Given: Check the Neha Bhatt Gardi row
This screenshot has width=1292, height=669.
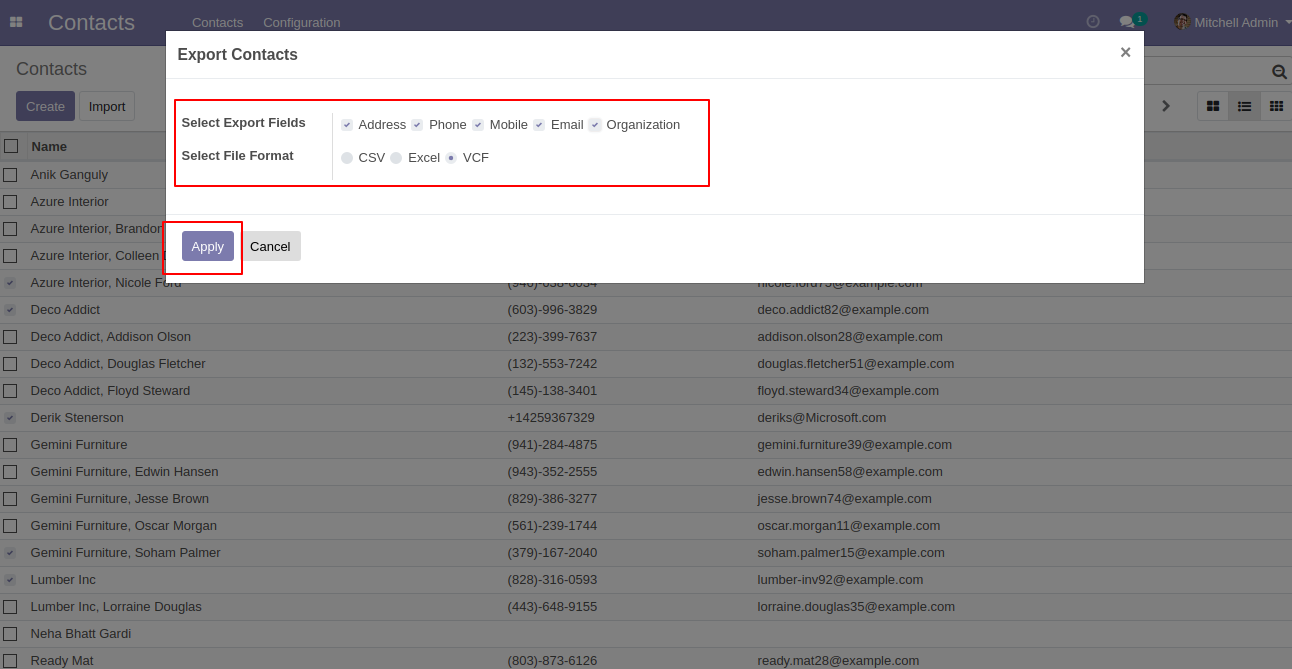Looking at the screenshot, I should point(10,634).
